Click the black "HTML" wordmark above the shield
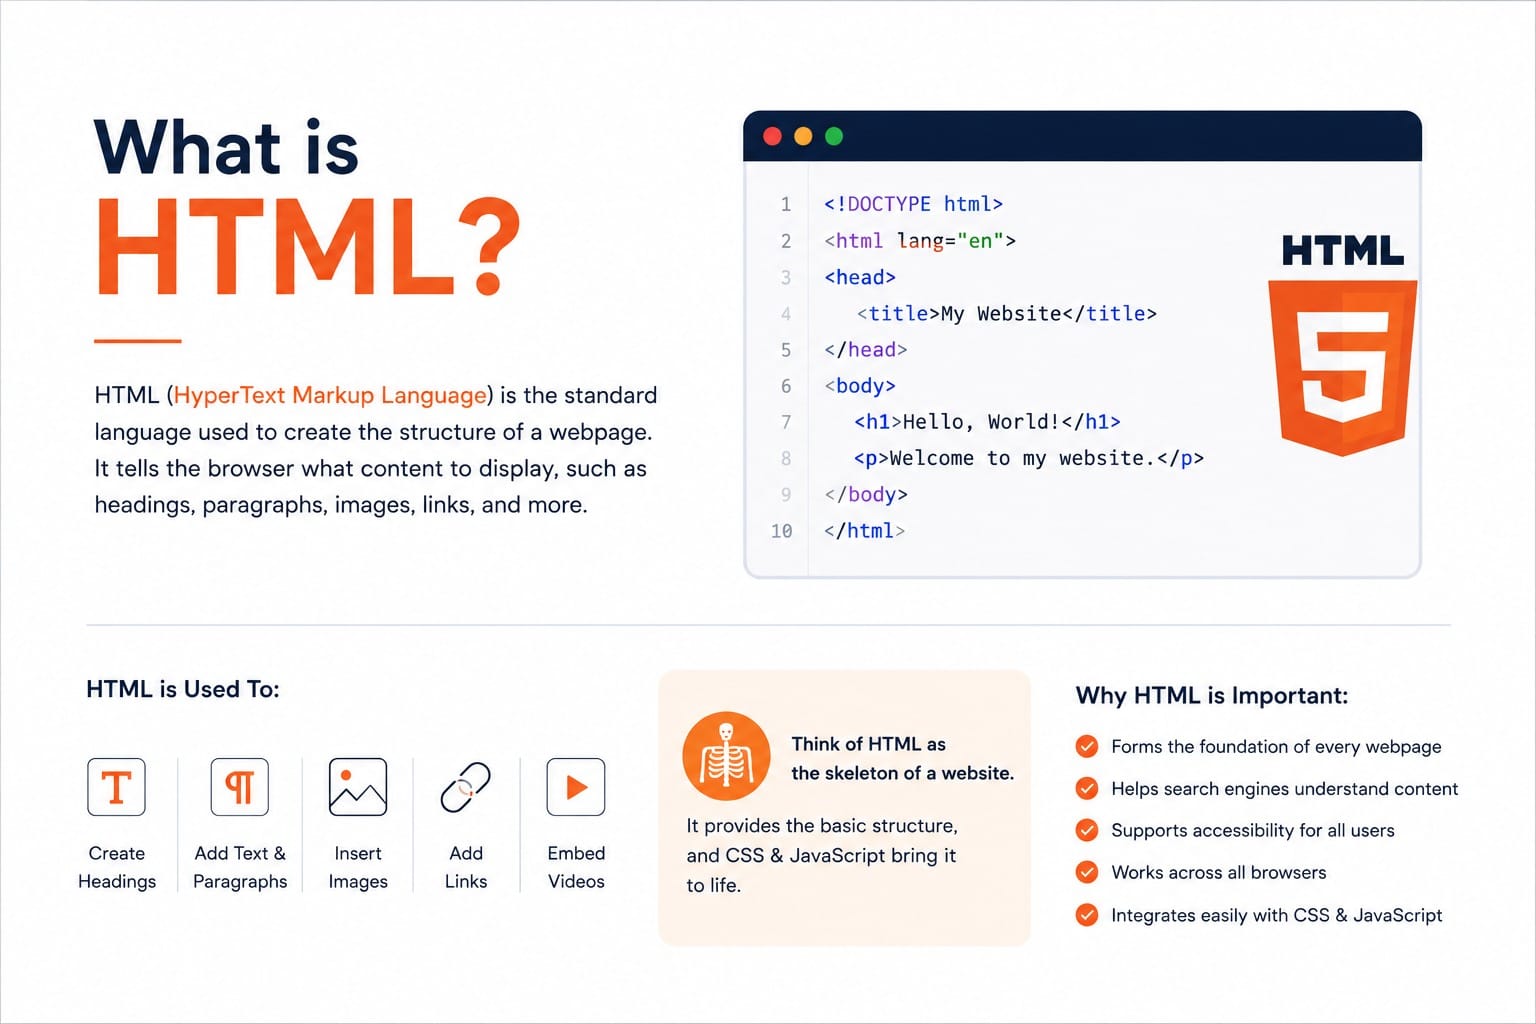Viewport: 1536px width, 1024px height. (1343, 250)
